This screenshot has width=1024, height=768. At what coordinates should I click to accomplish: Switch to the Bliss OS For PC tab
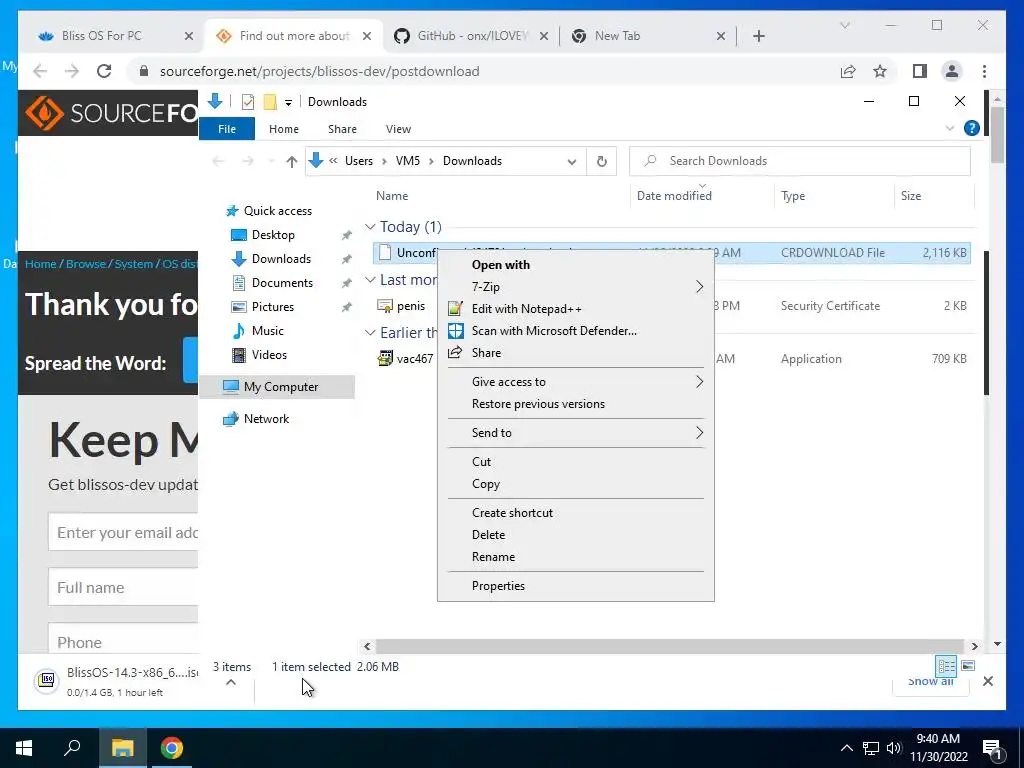click(101, 36)
